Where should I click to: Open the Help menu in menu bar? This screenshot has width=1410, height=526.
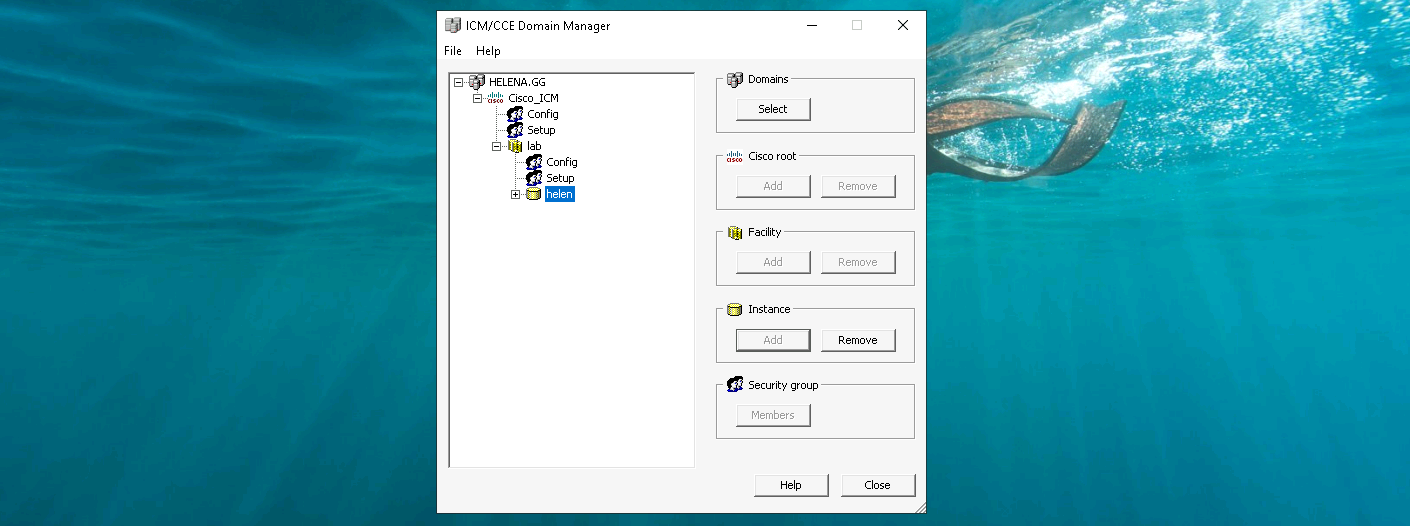click(488, 51)
